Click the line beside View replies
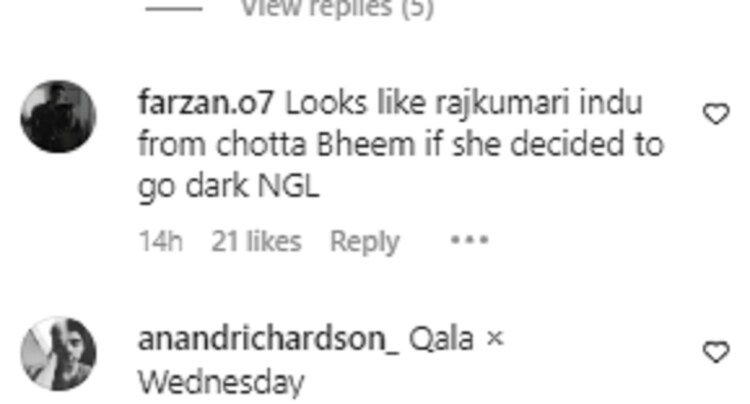Screen dimensions: 750x404 (x=174, y=9)
